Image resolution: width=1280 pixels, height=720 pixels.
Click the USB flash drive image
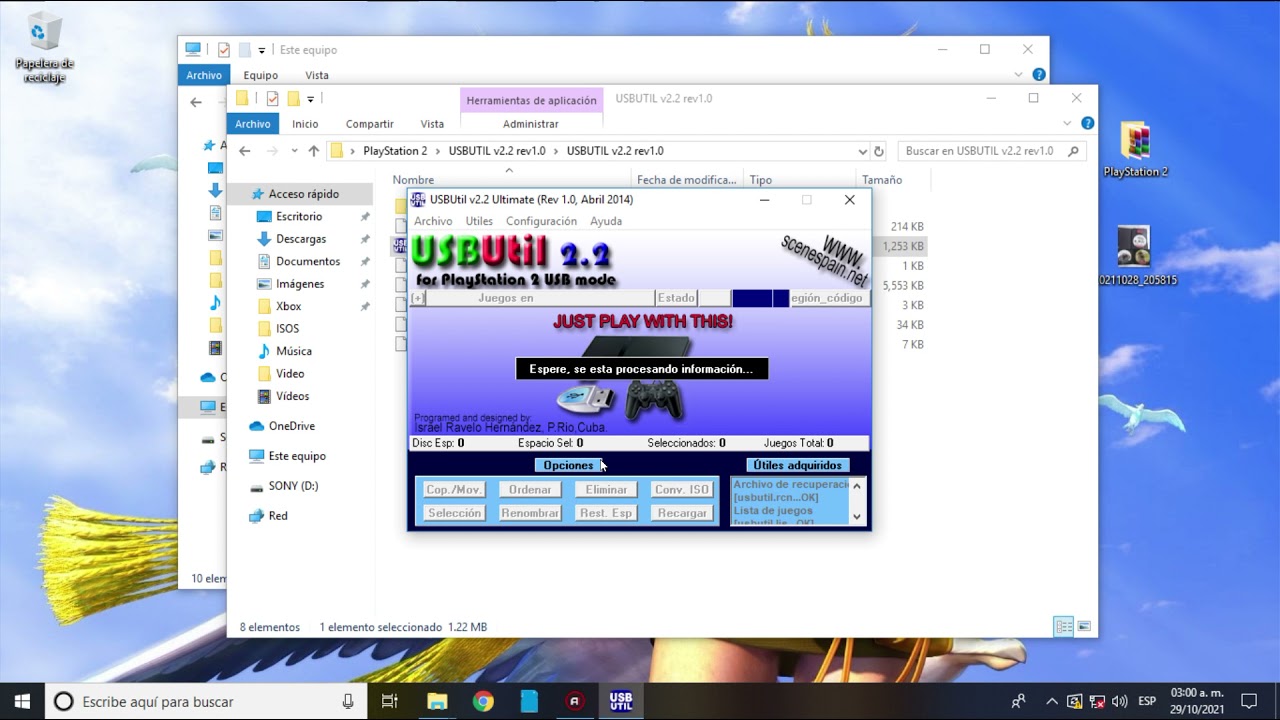click(586, 398)
